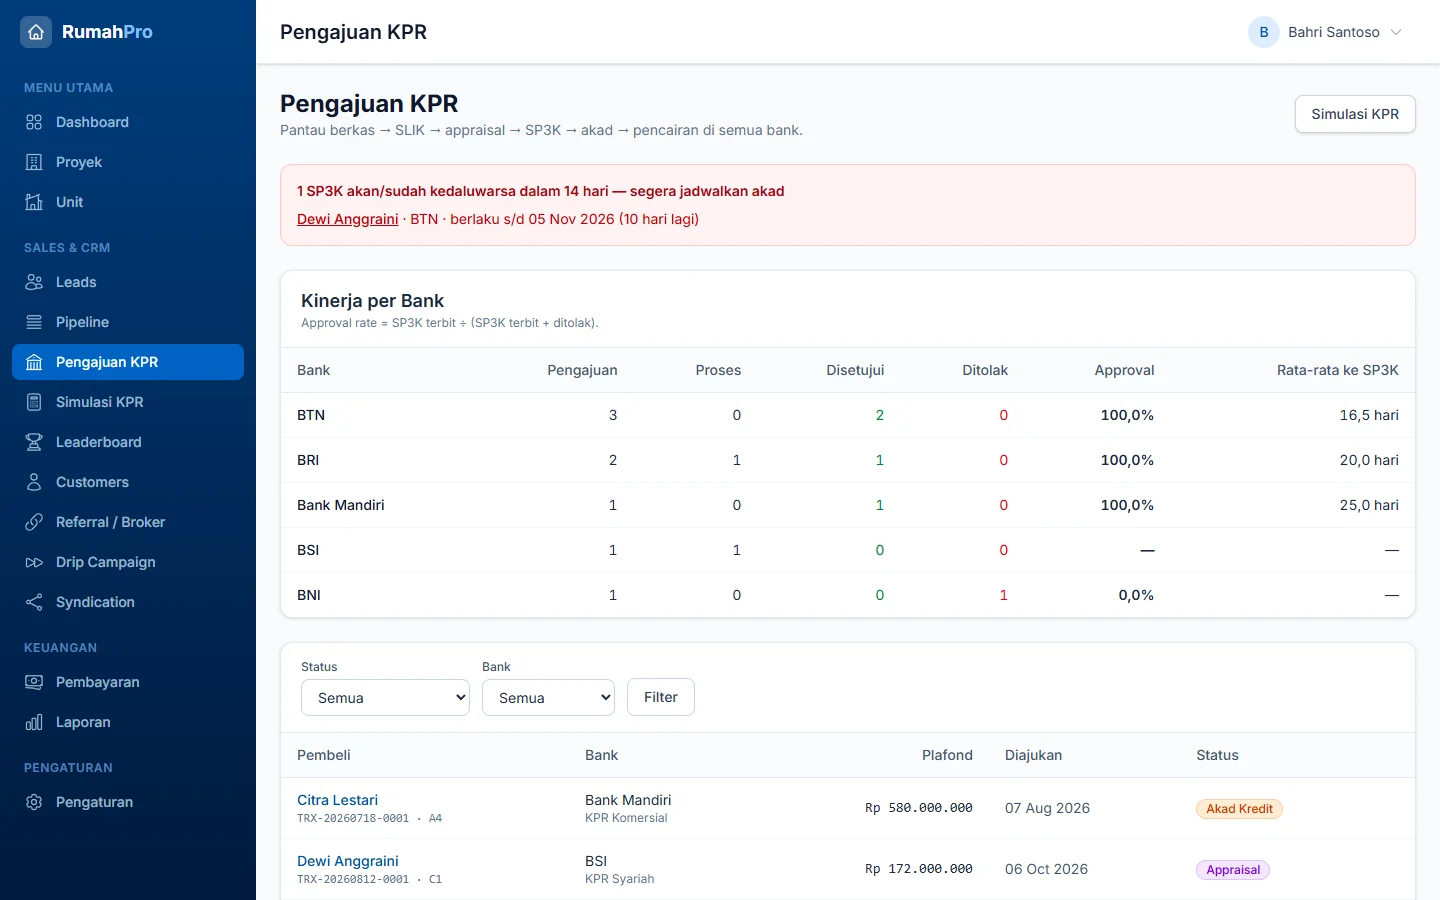Click the user avatar with letter B
Screen dimensions: 1440x900
coord(1264,32)
